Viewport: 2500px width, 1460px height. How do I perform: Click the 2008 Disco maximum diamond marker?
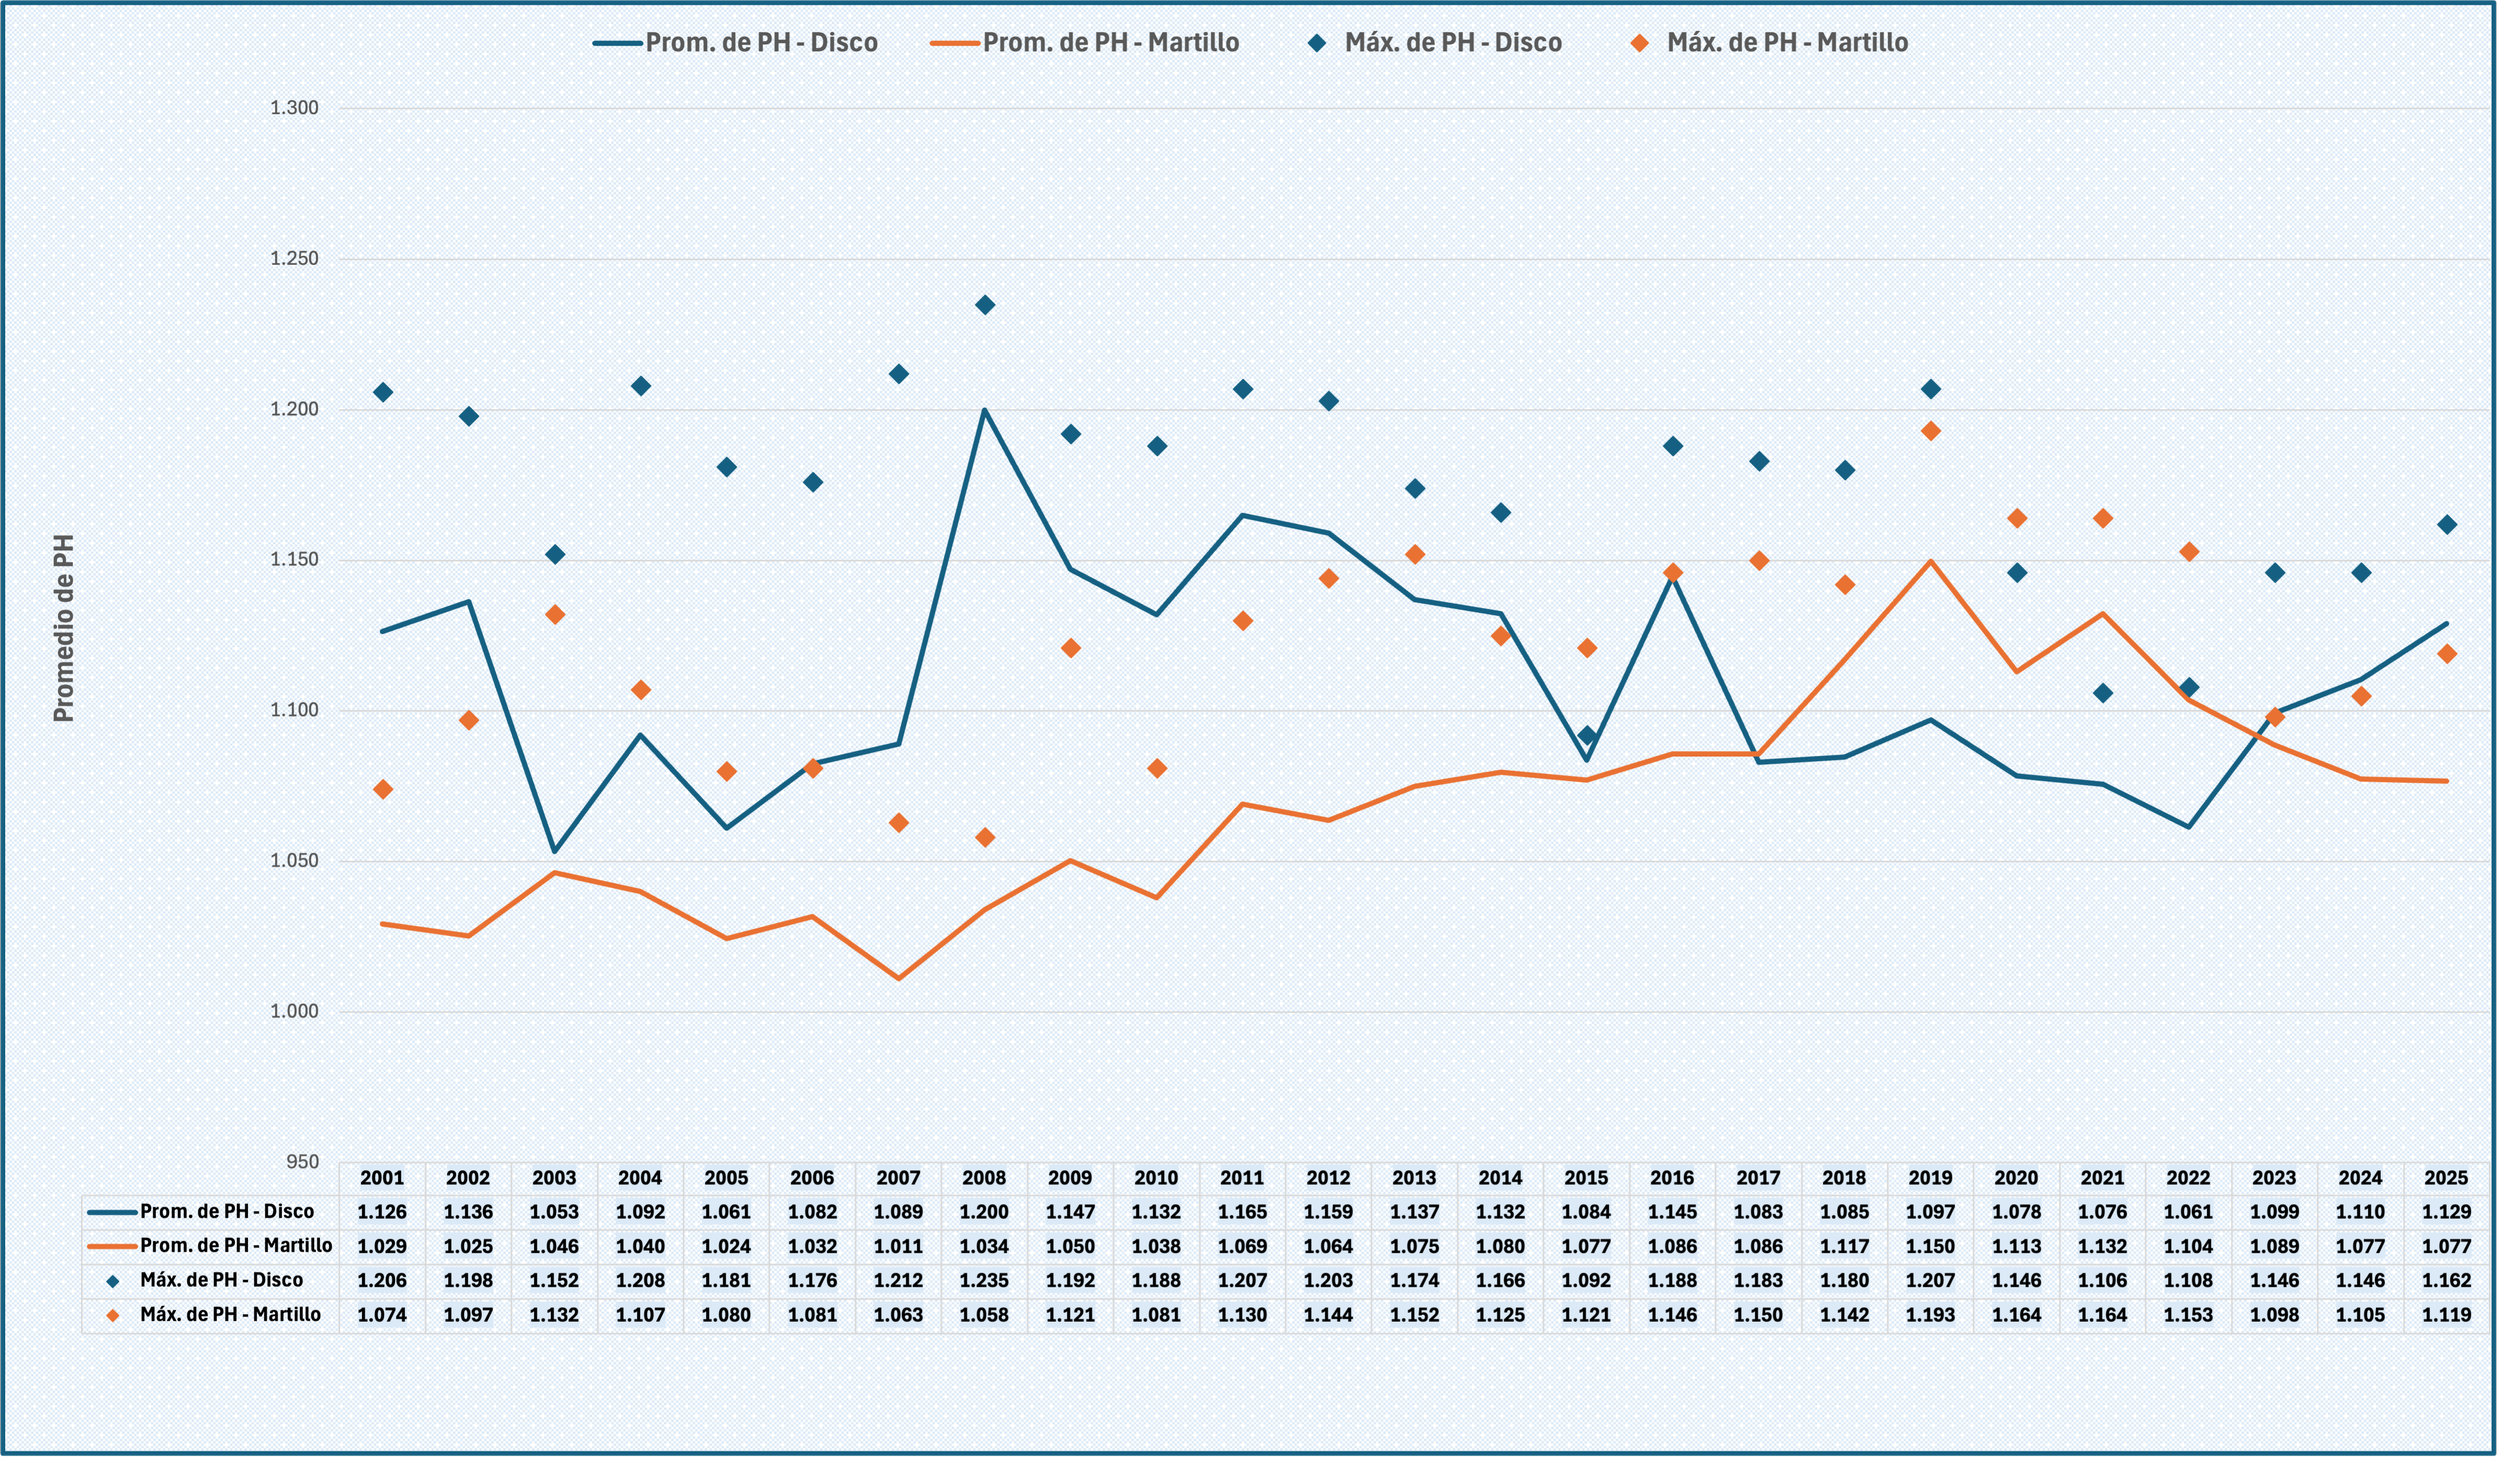point(985,305)
